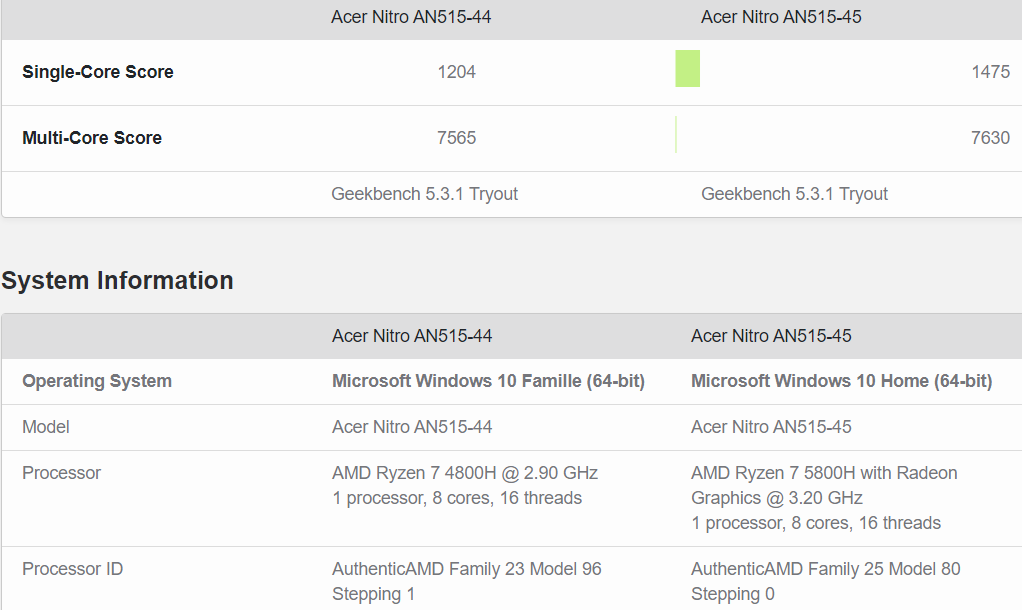Click AN515-44 header in System Information table
Screen dimensions: 1022x610
coord(412,336)
